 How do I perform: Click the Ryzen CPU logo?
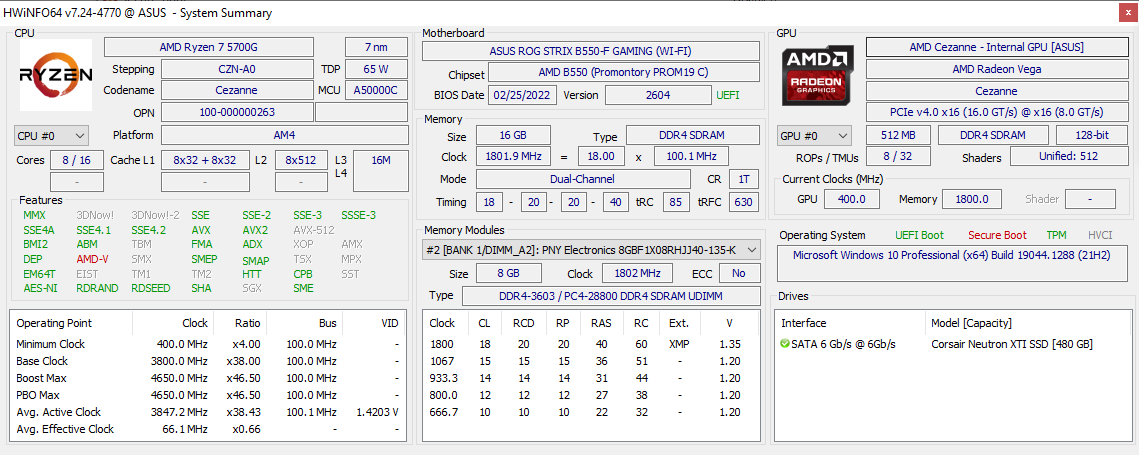tap(55, 75)
